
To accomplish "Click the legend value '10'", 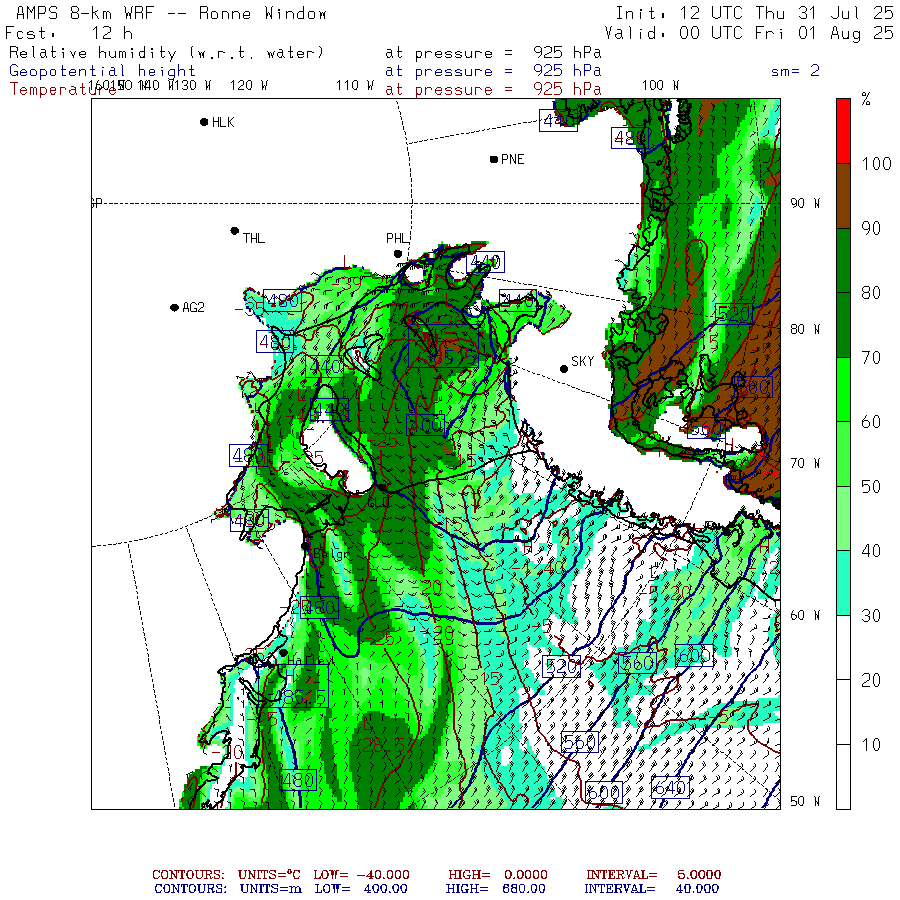I will [x=871, y=744].
